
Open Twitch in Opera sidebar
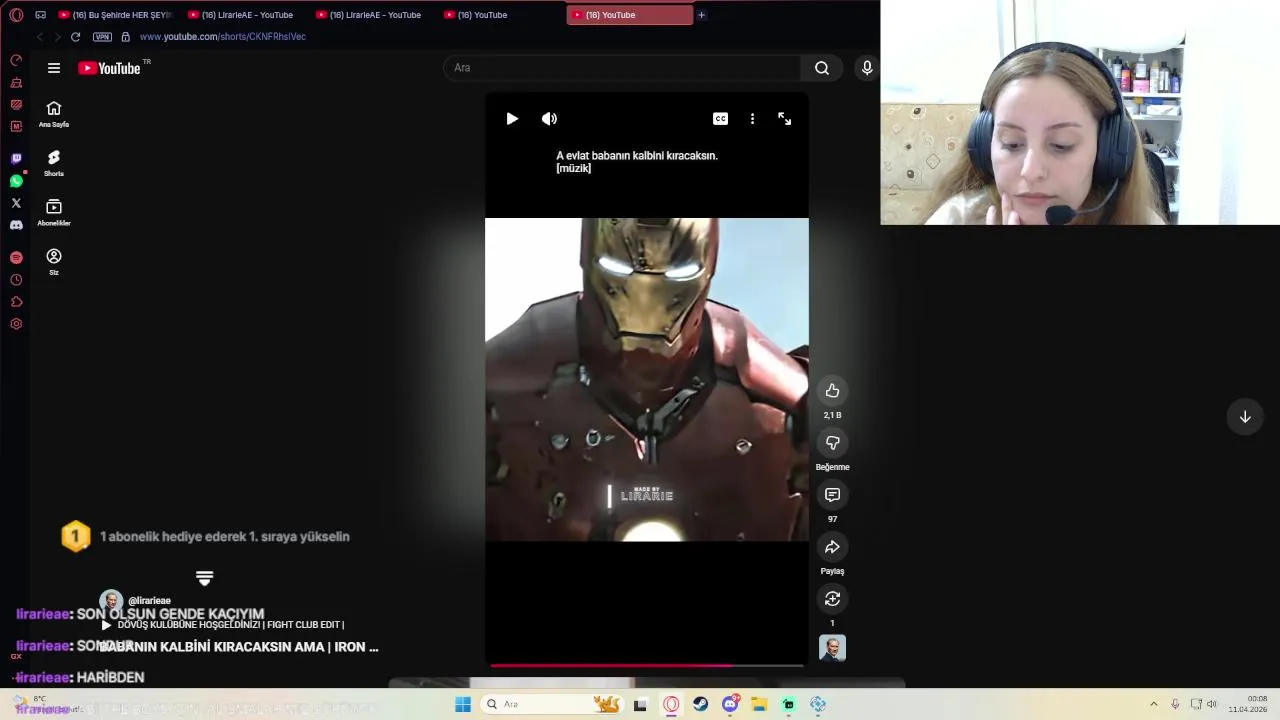tap(16, 159)
